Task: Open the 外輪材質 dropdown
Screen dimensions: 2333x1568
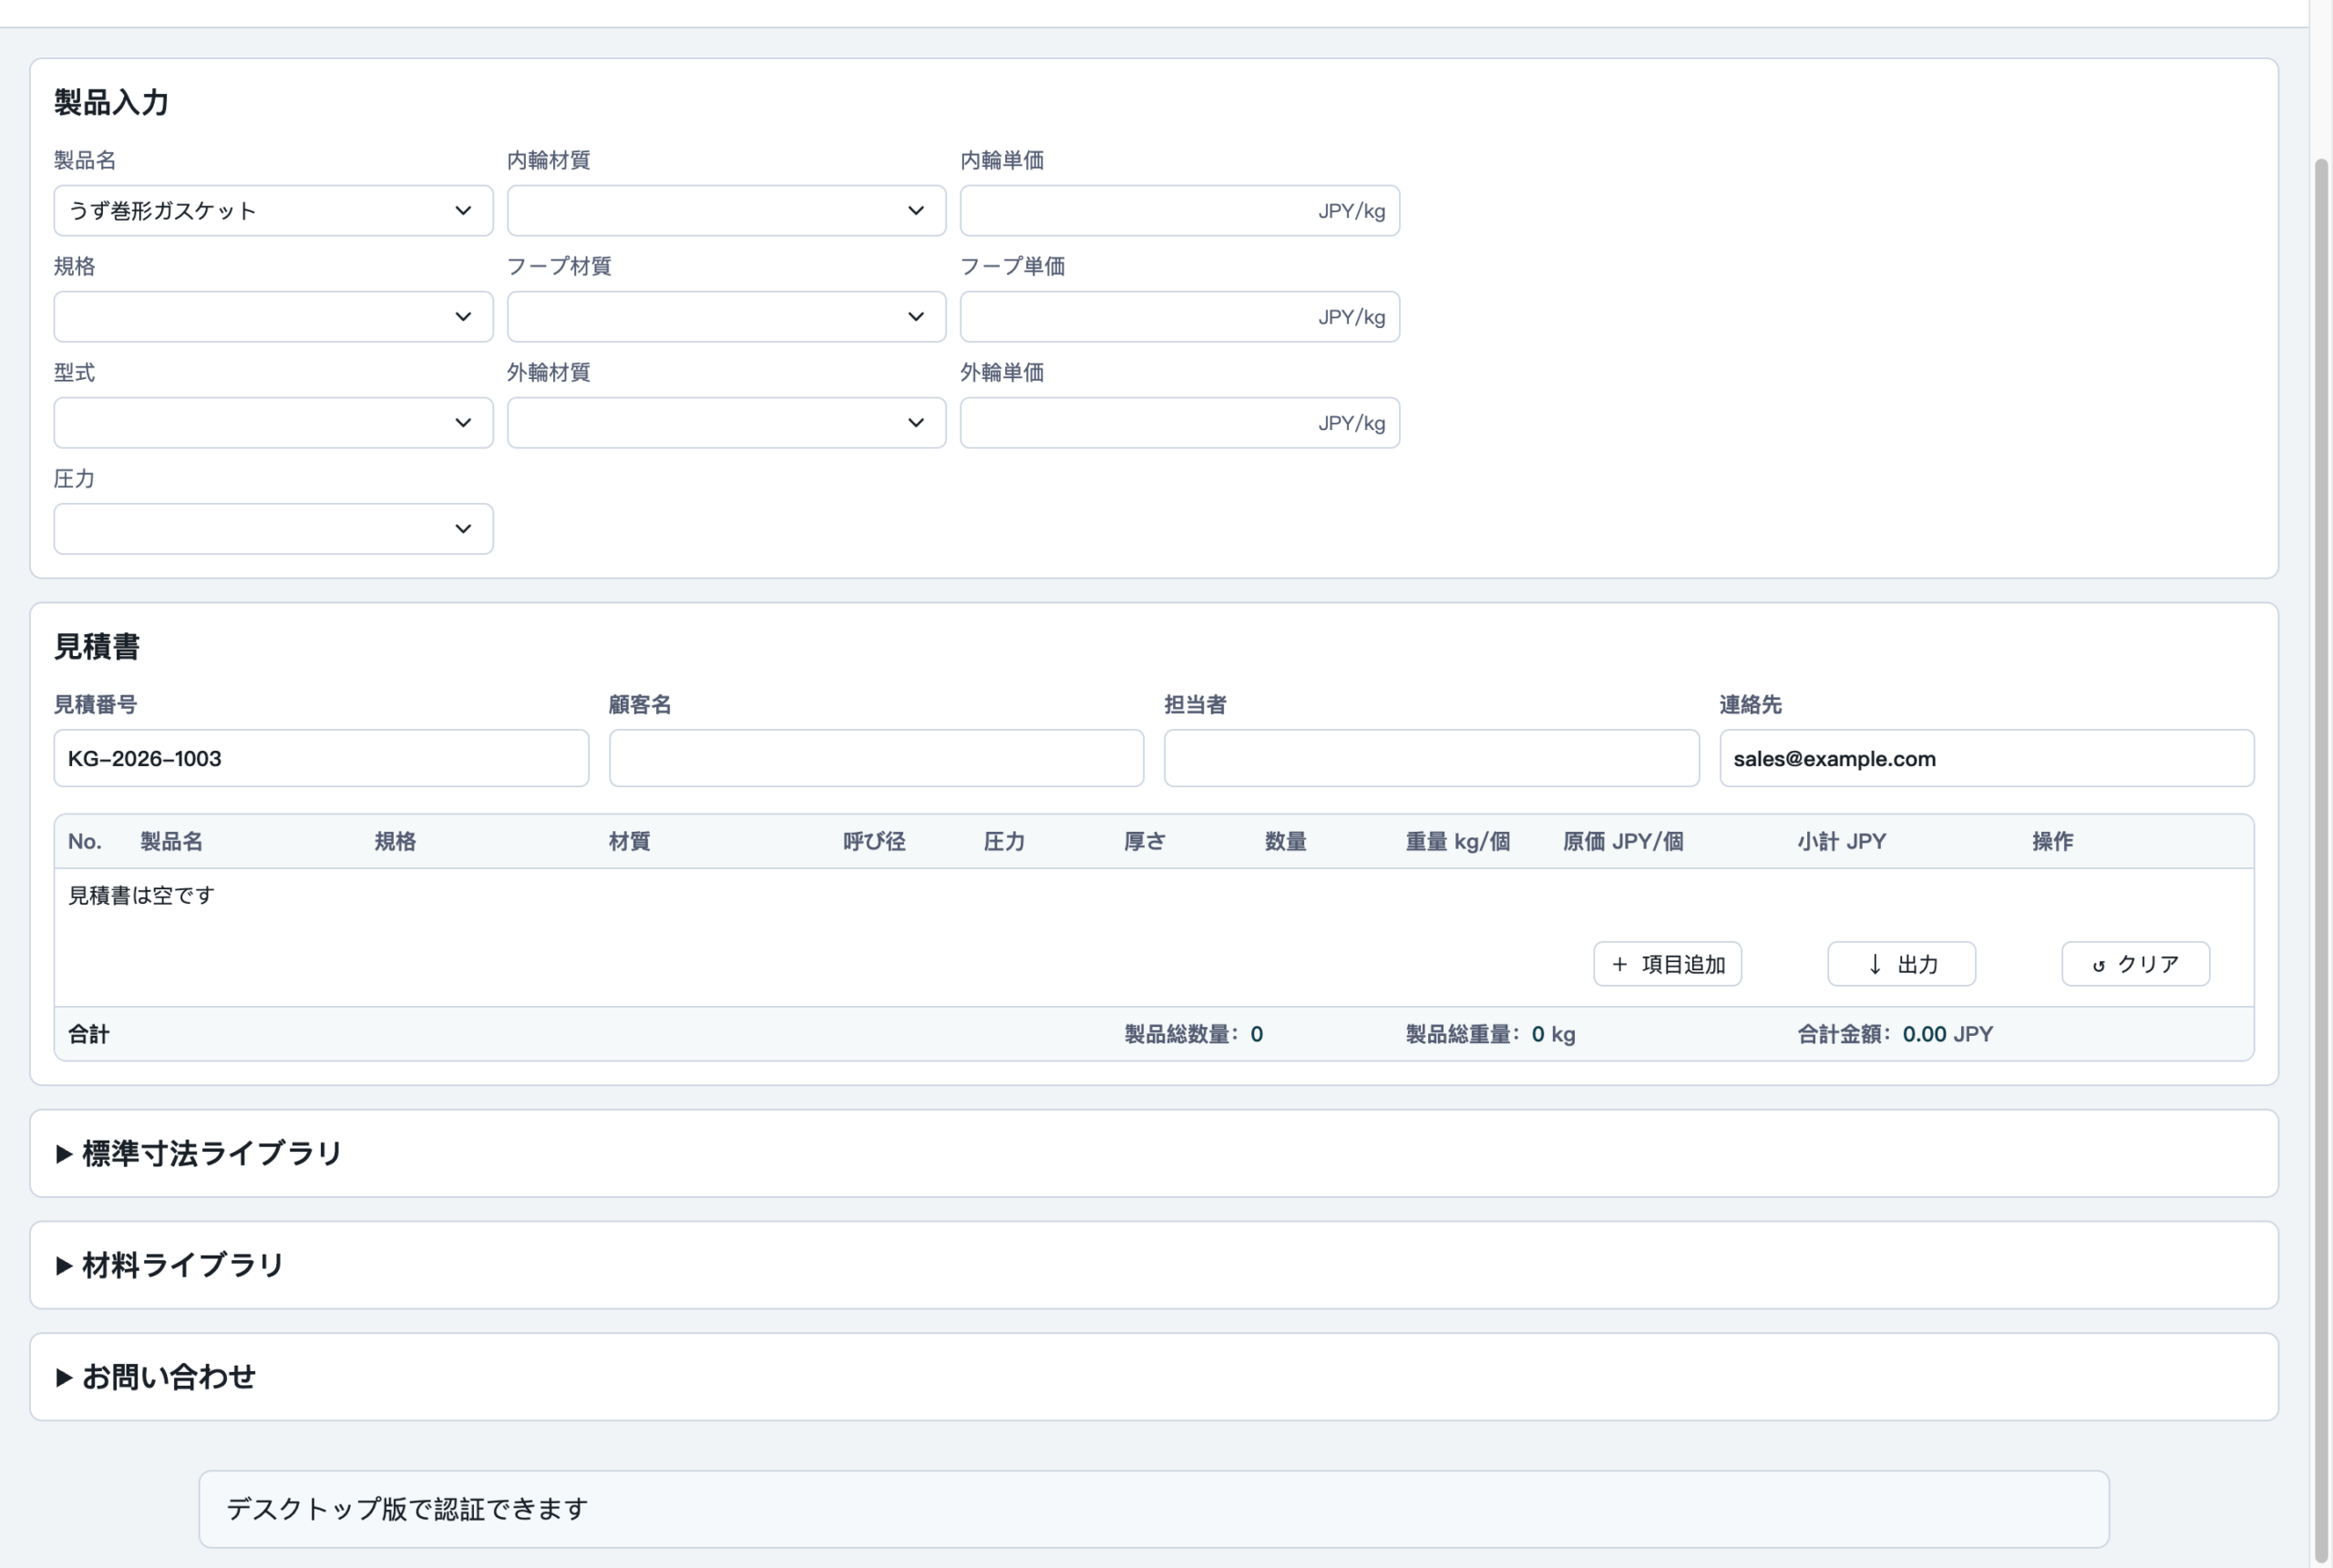Action: [726, 423]
